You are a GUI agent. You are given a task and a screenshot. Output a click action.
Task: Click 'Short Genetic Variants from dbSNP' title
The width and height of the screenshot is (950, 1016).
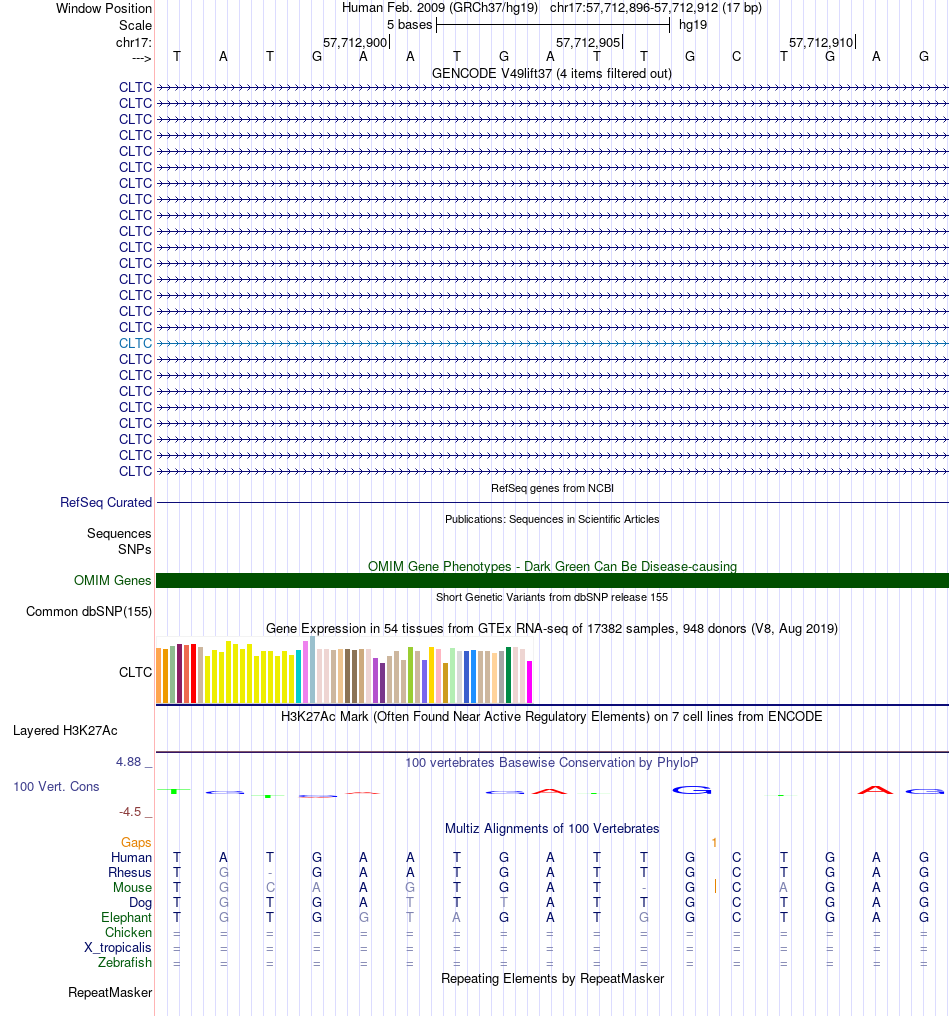click(552, 597)
